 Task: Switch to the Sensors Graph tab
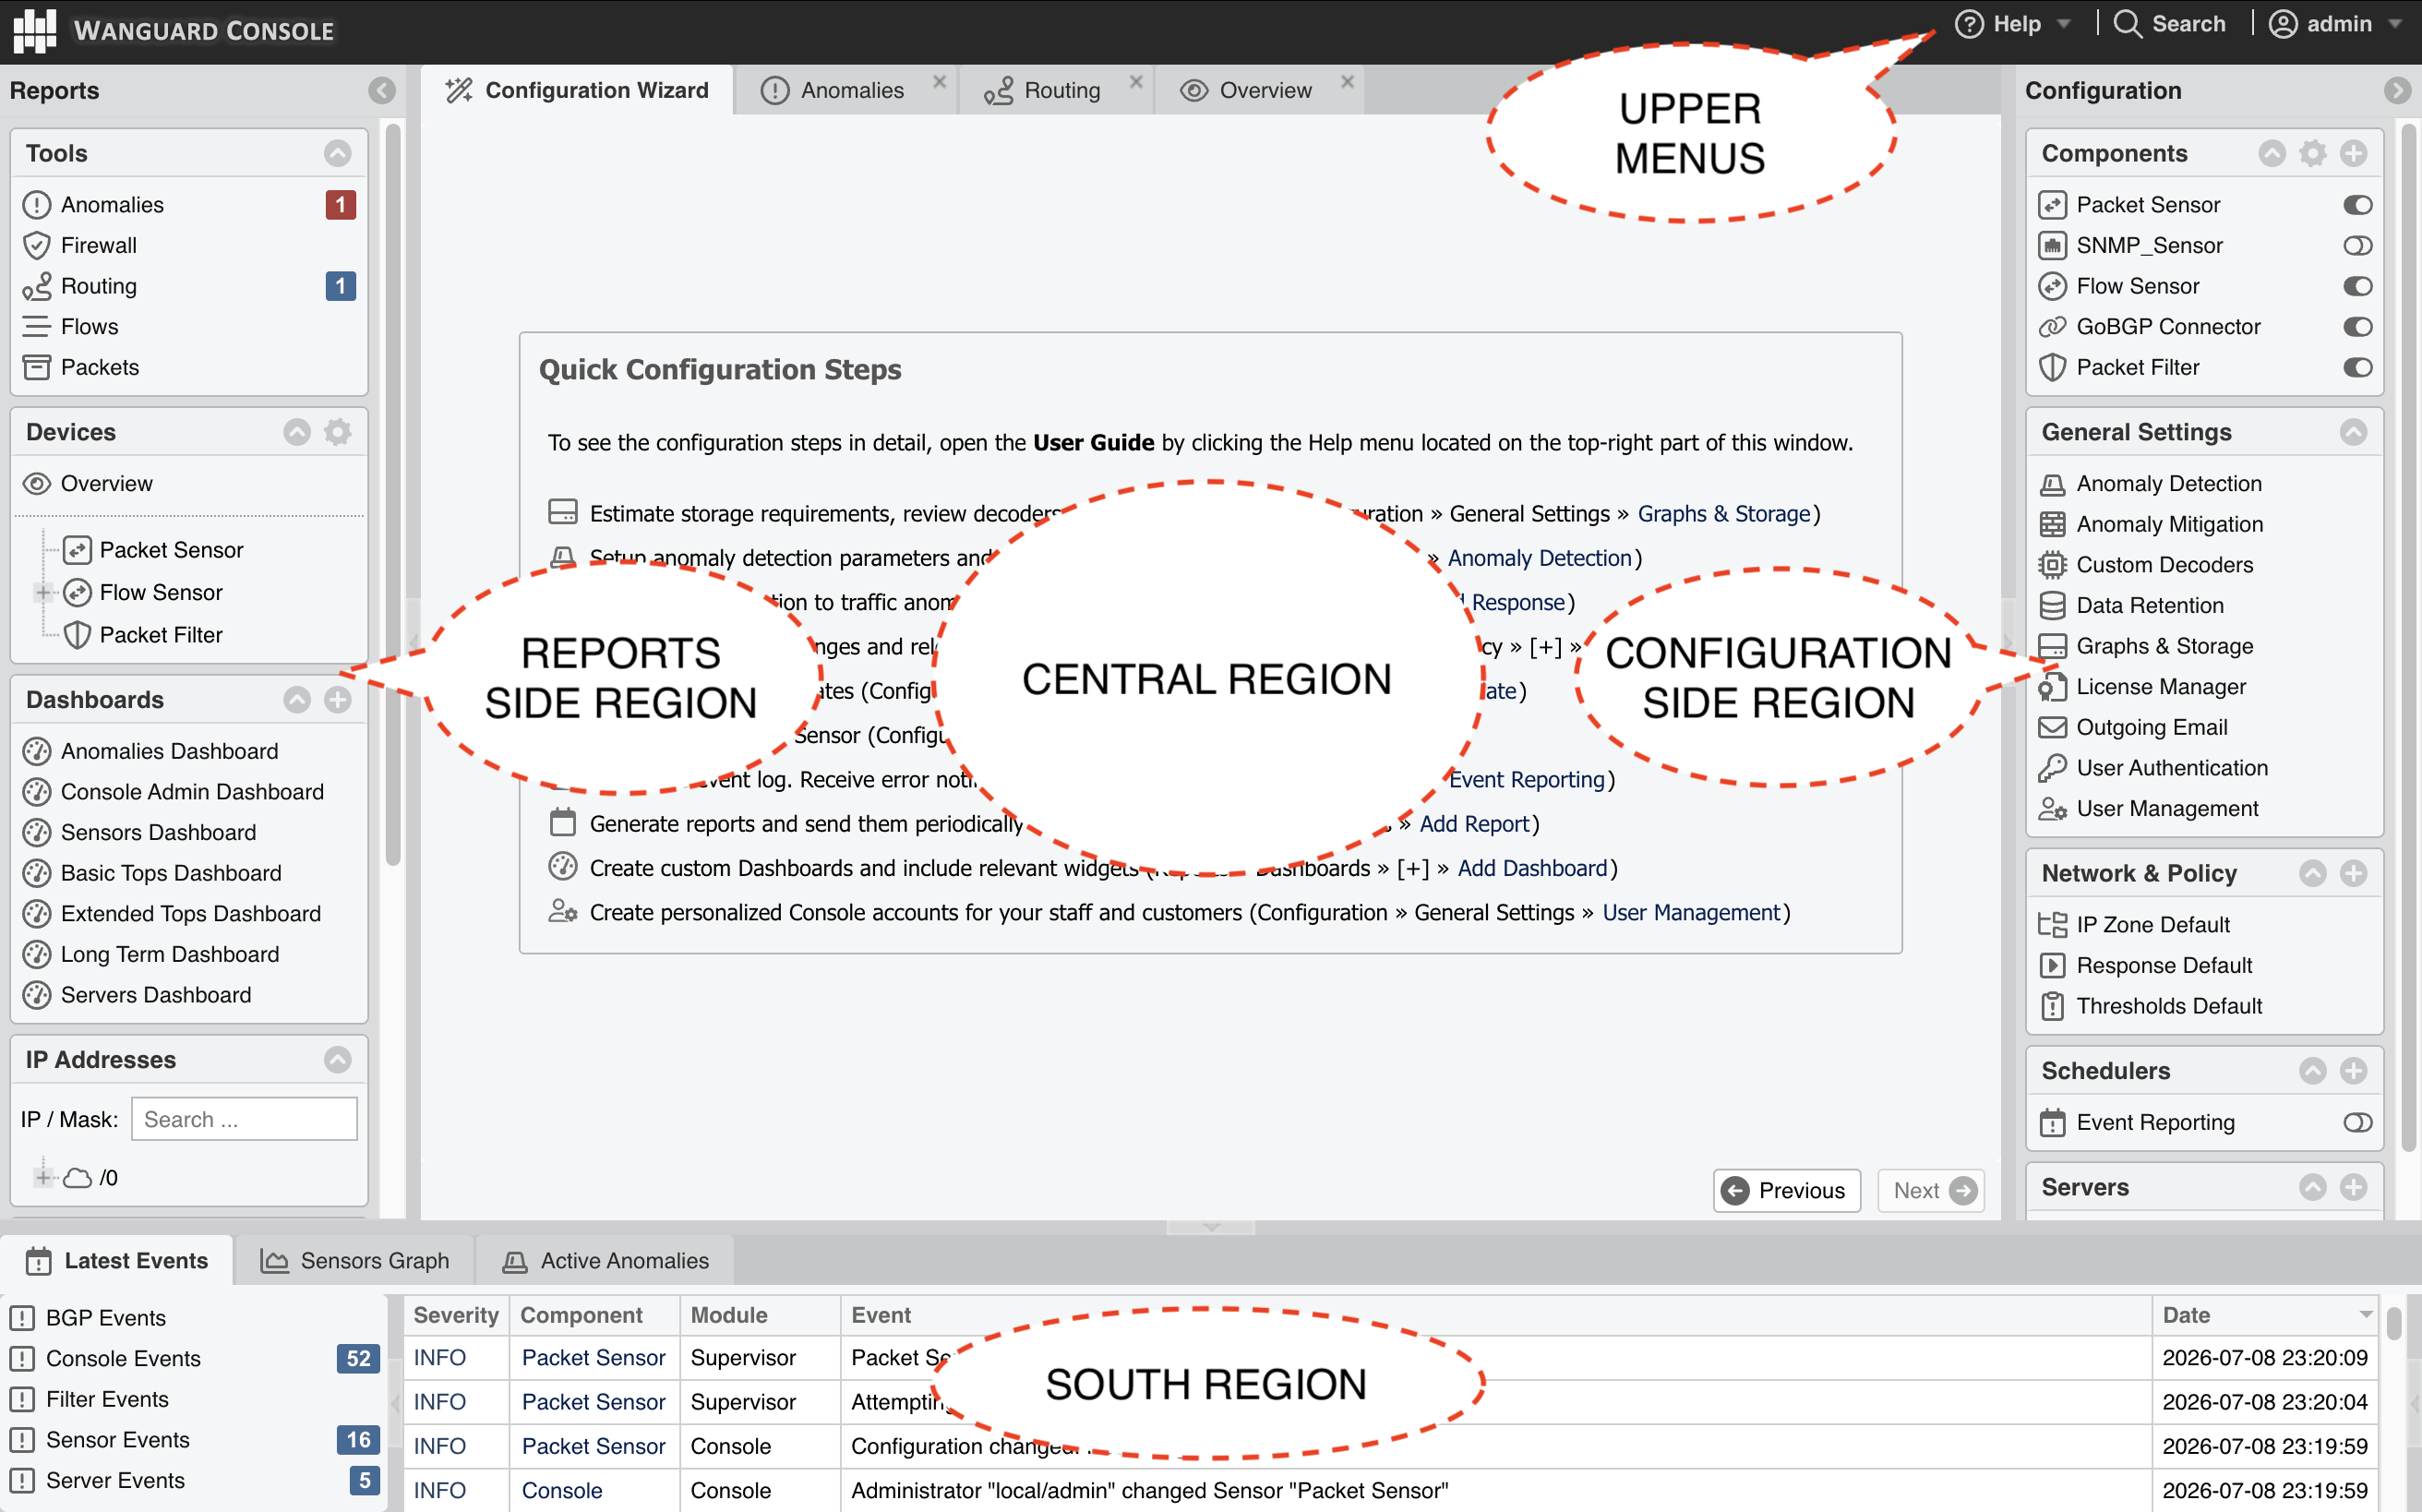355,1261
